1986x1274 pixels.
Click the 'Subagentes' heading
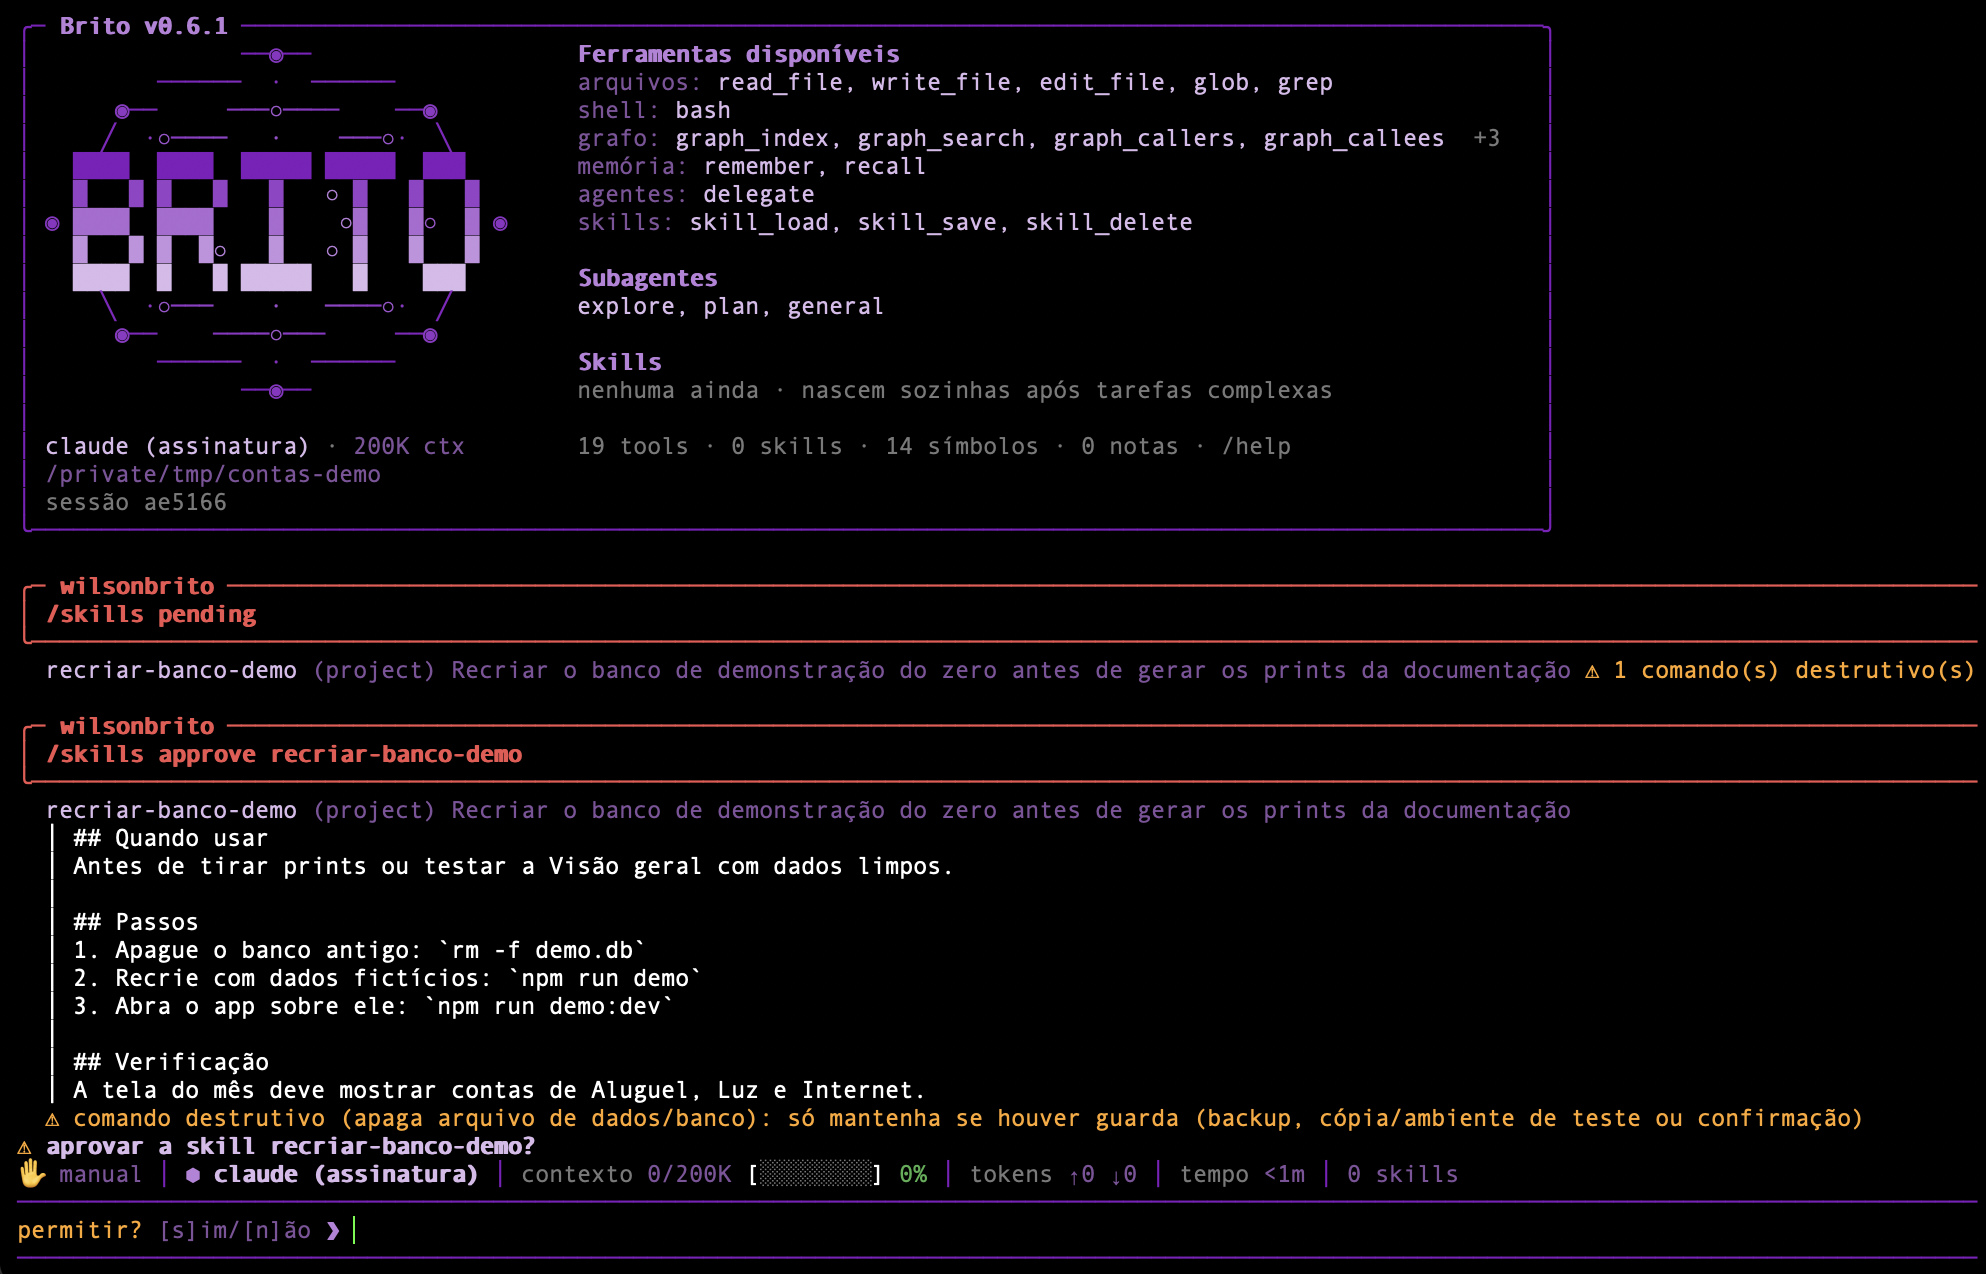647,278
